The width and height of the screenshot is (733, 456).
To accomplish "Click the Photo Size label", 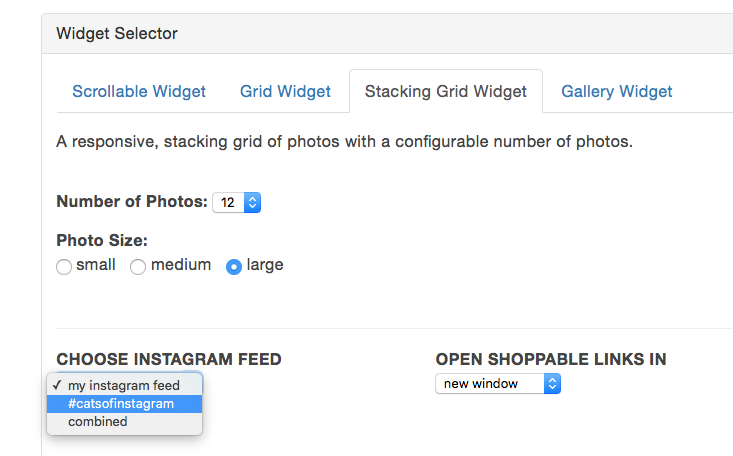I will click(x=102, y=240).
